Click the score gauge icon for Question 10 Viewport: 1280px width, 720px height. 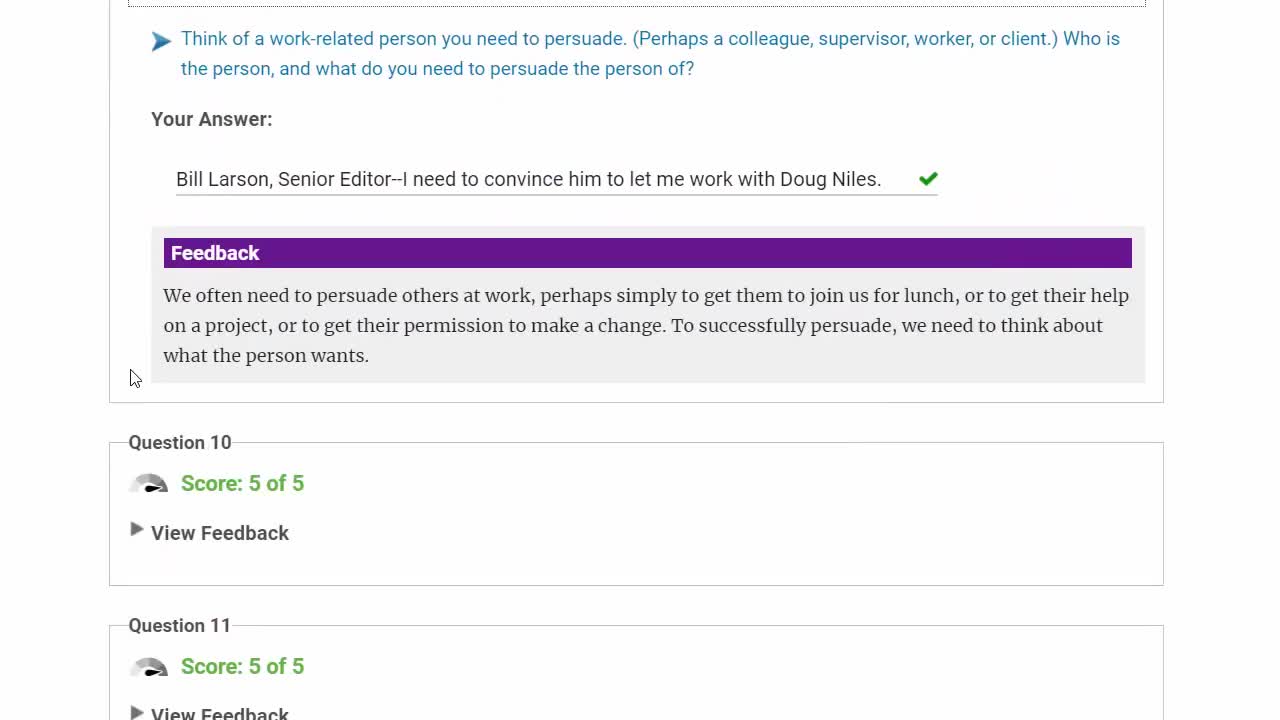click(x=149, y=484)
